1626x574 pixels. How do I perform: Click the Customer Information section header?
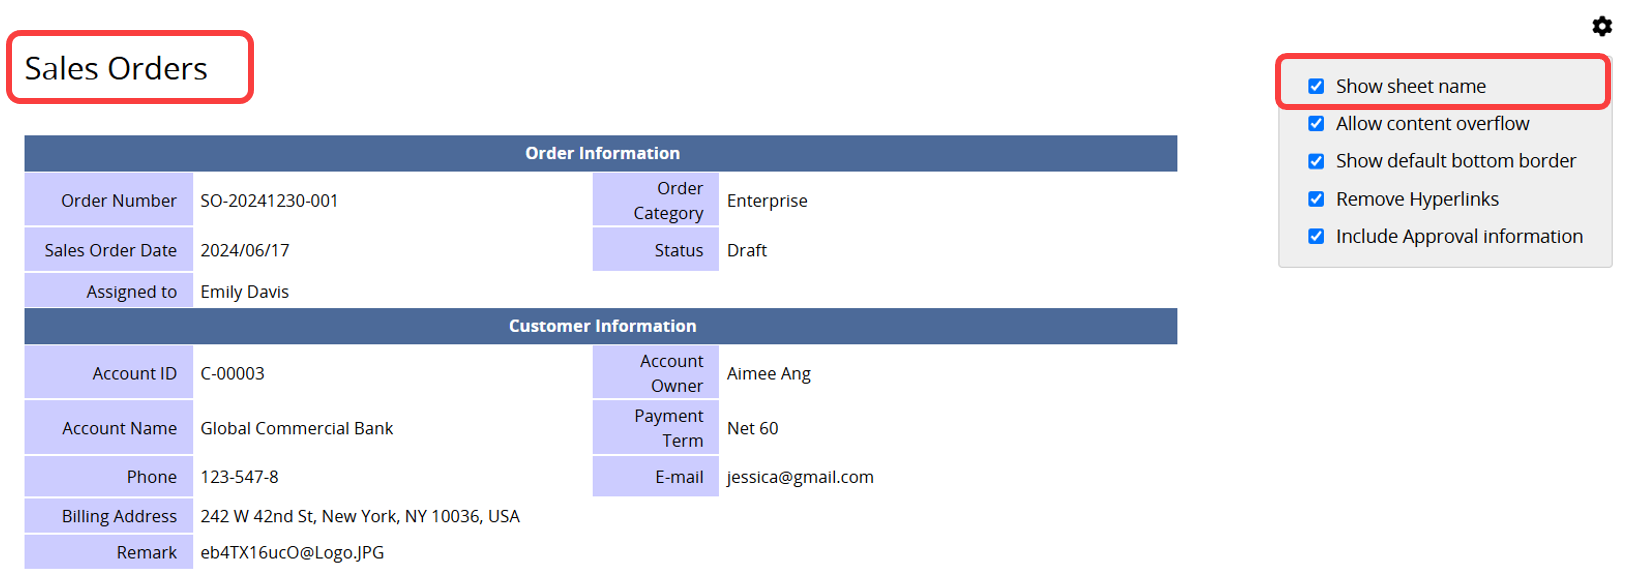[601, 326]
